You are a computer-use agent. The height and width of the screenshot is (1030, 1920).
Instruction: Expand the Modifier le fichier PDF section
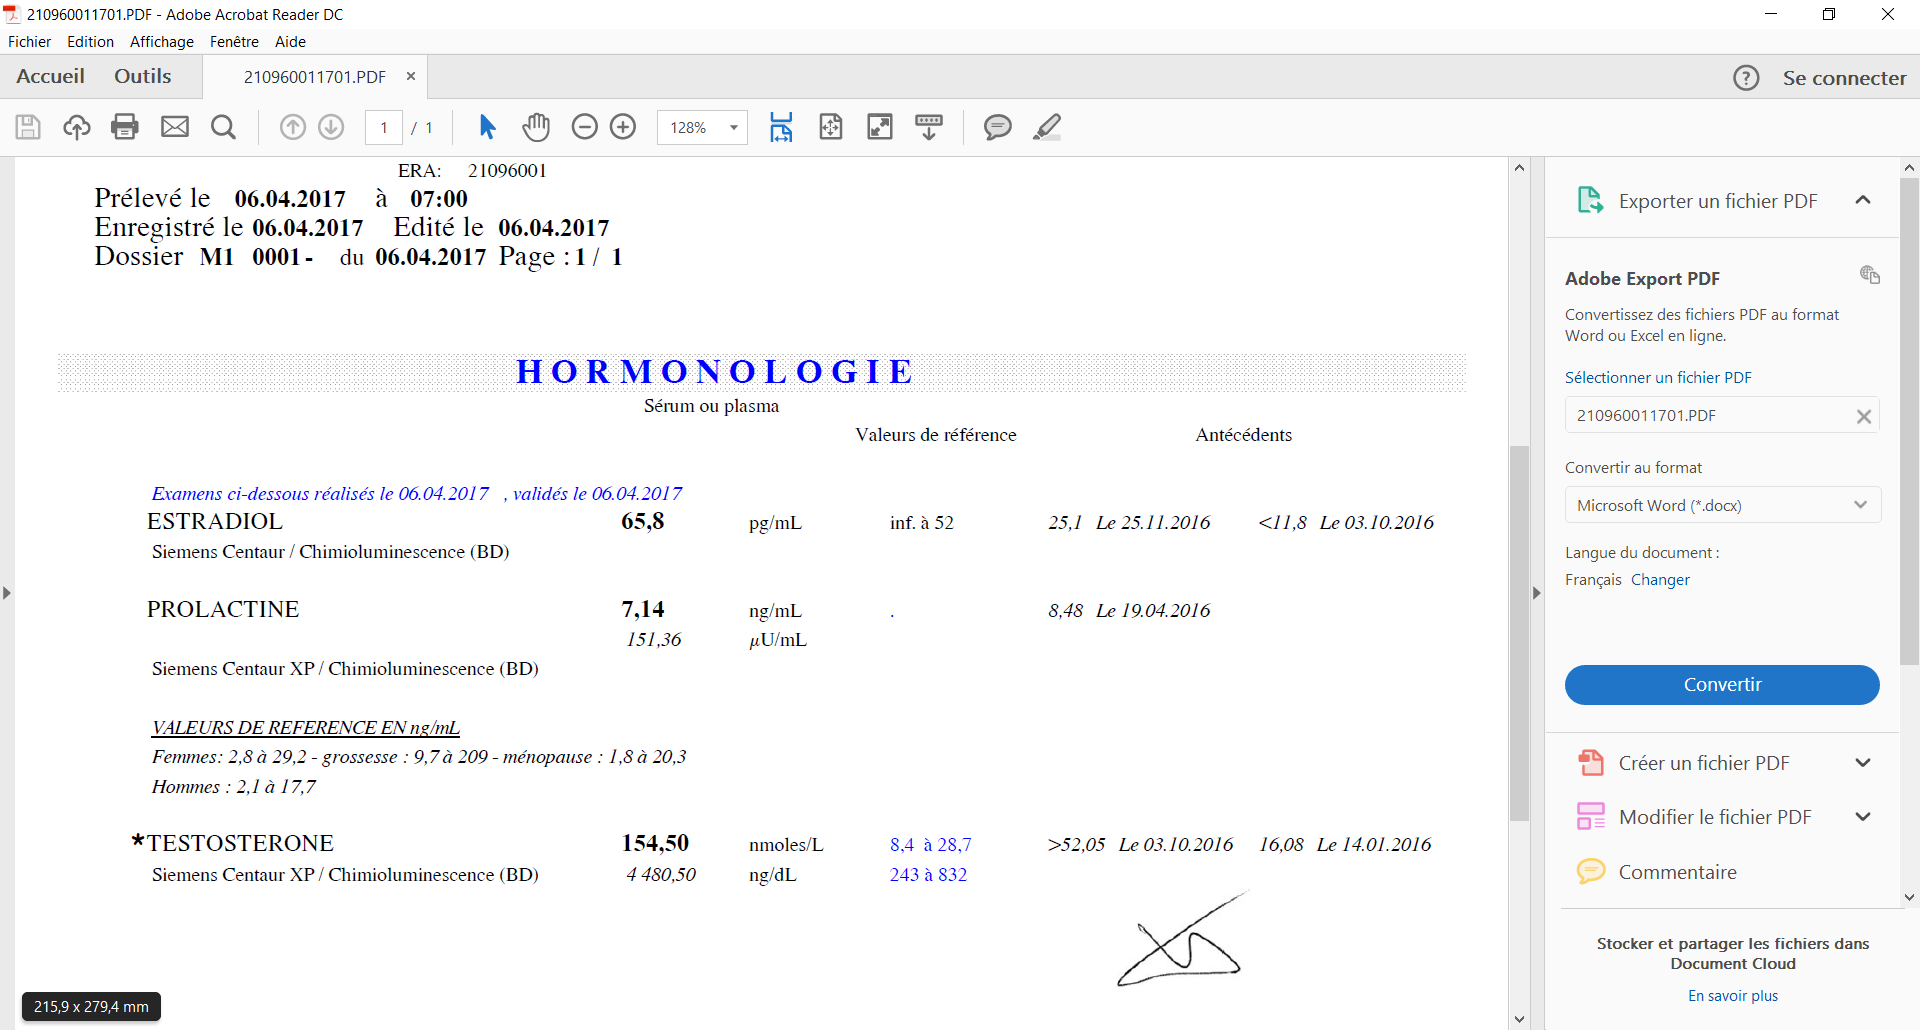point(1863,817)
